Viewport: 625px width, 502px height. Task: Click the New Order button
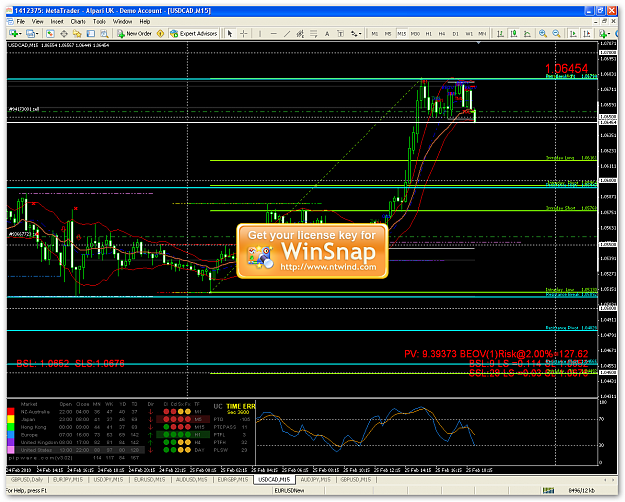tap(134, 34)
